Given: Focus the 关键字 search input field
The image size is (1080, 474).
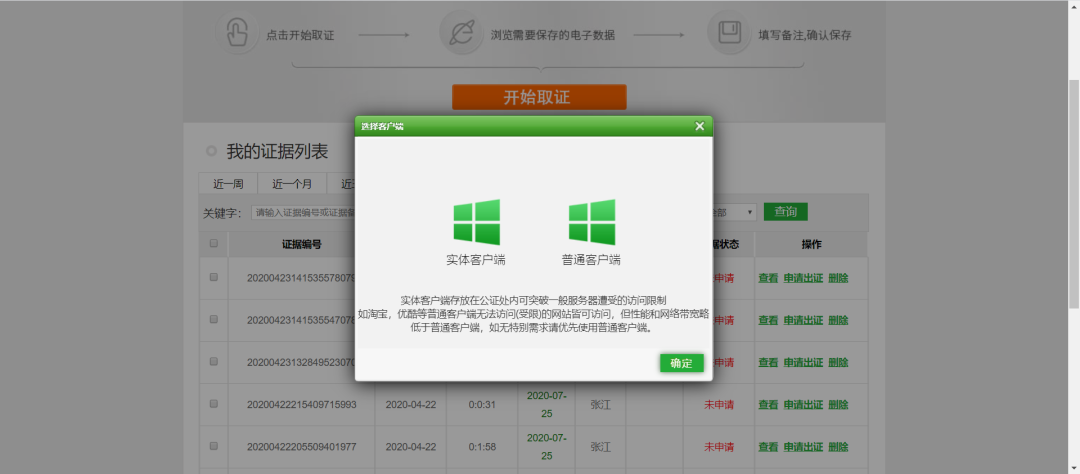Looking at the screenshot, I should pyautogui.click(x=303, y=213).
